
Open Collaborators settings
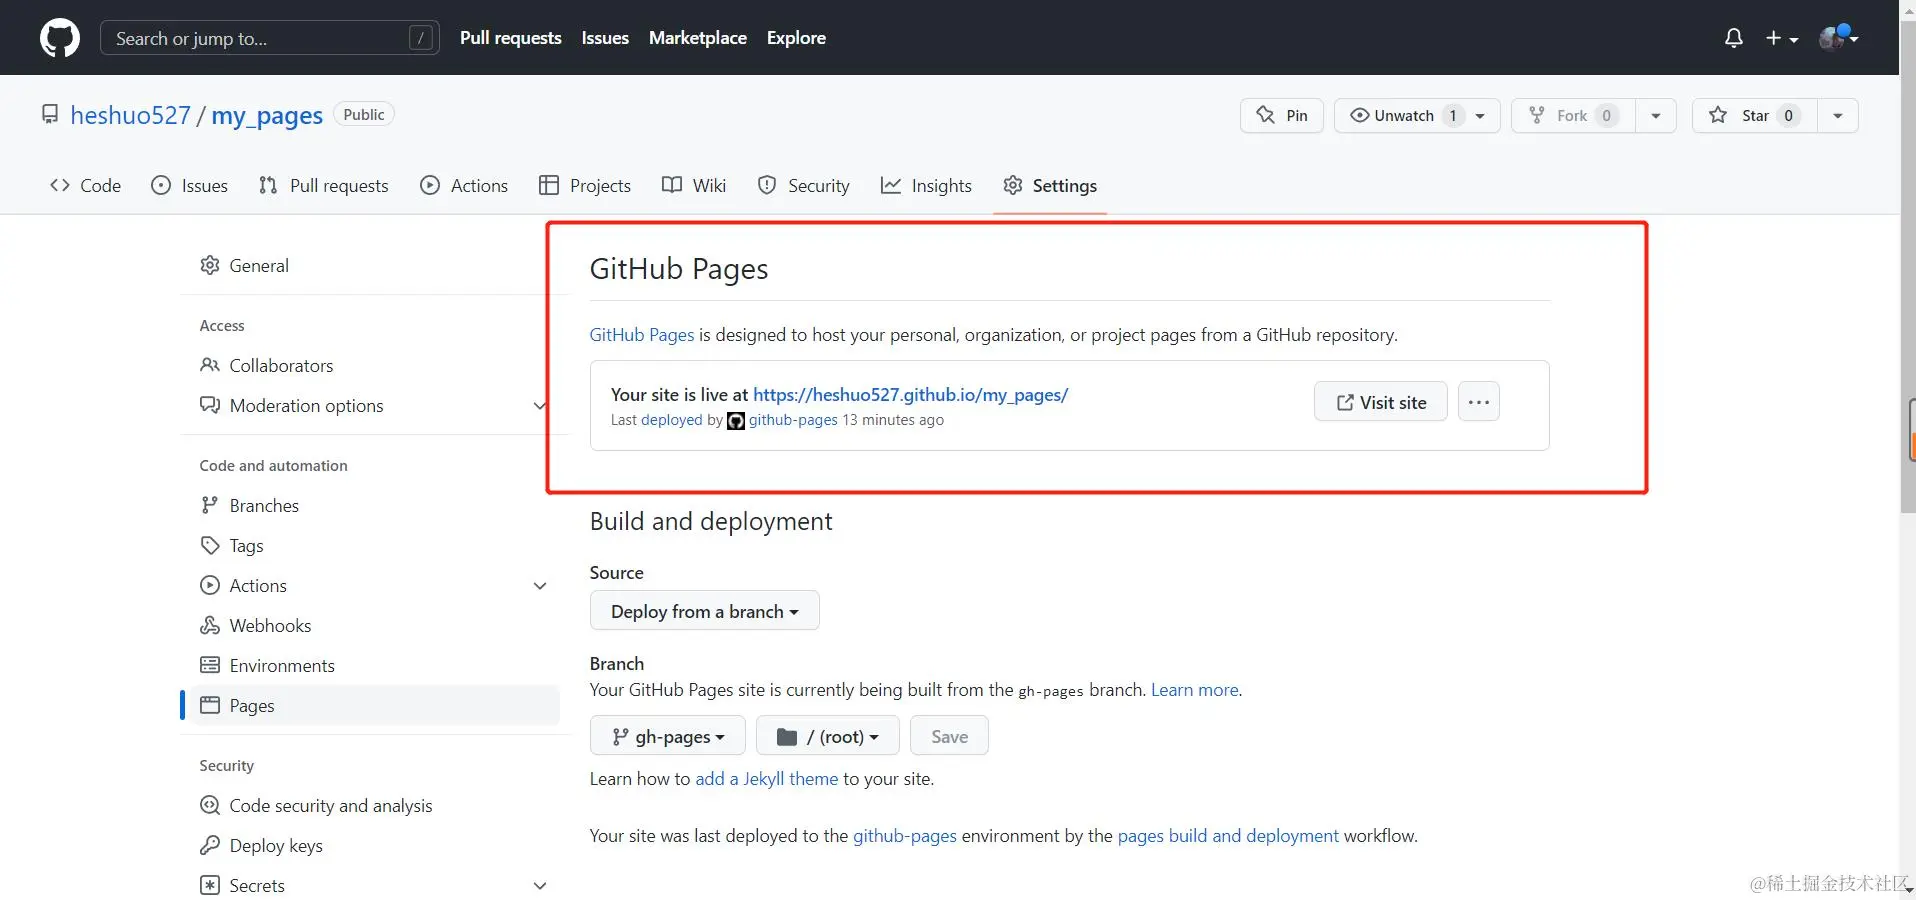(370, 366)
